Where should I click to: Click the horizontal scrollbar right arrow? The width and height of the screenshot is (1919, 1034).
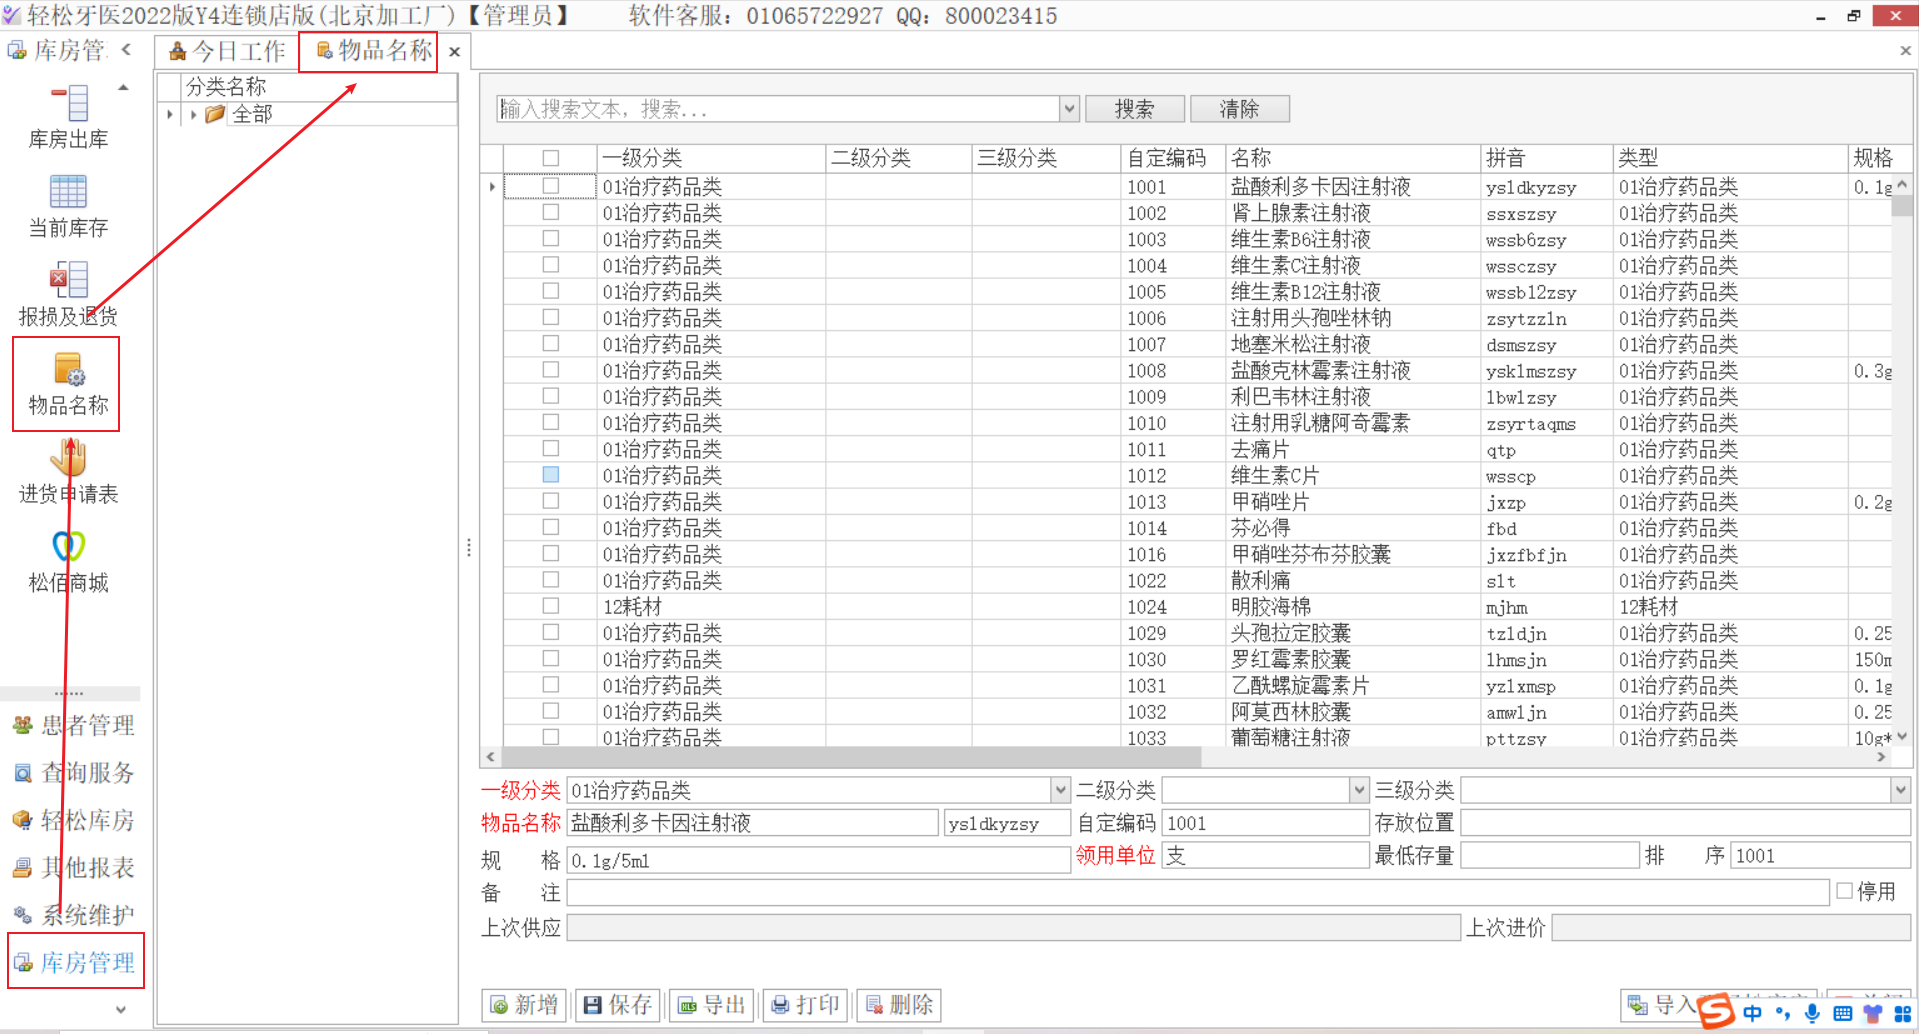(x=1882, y=757)
